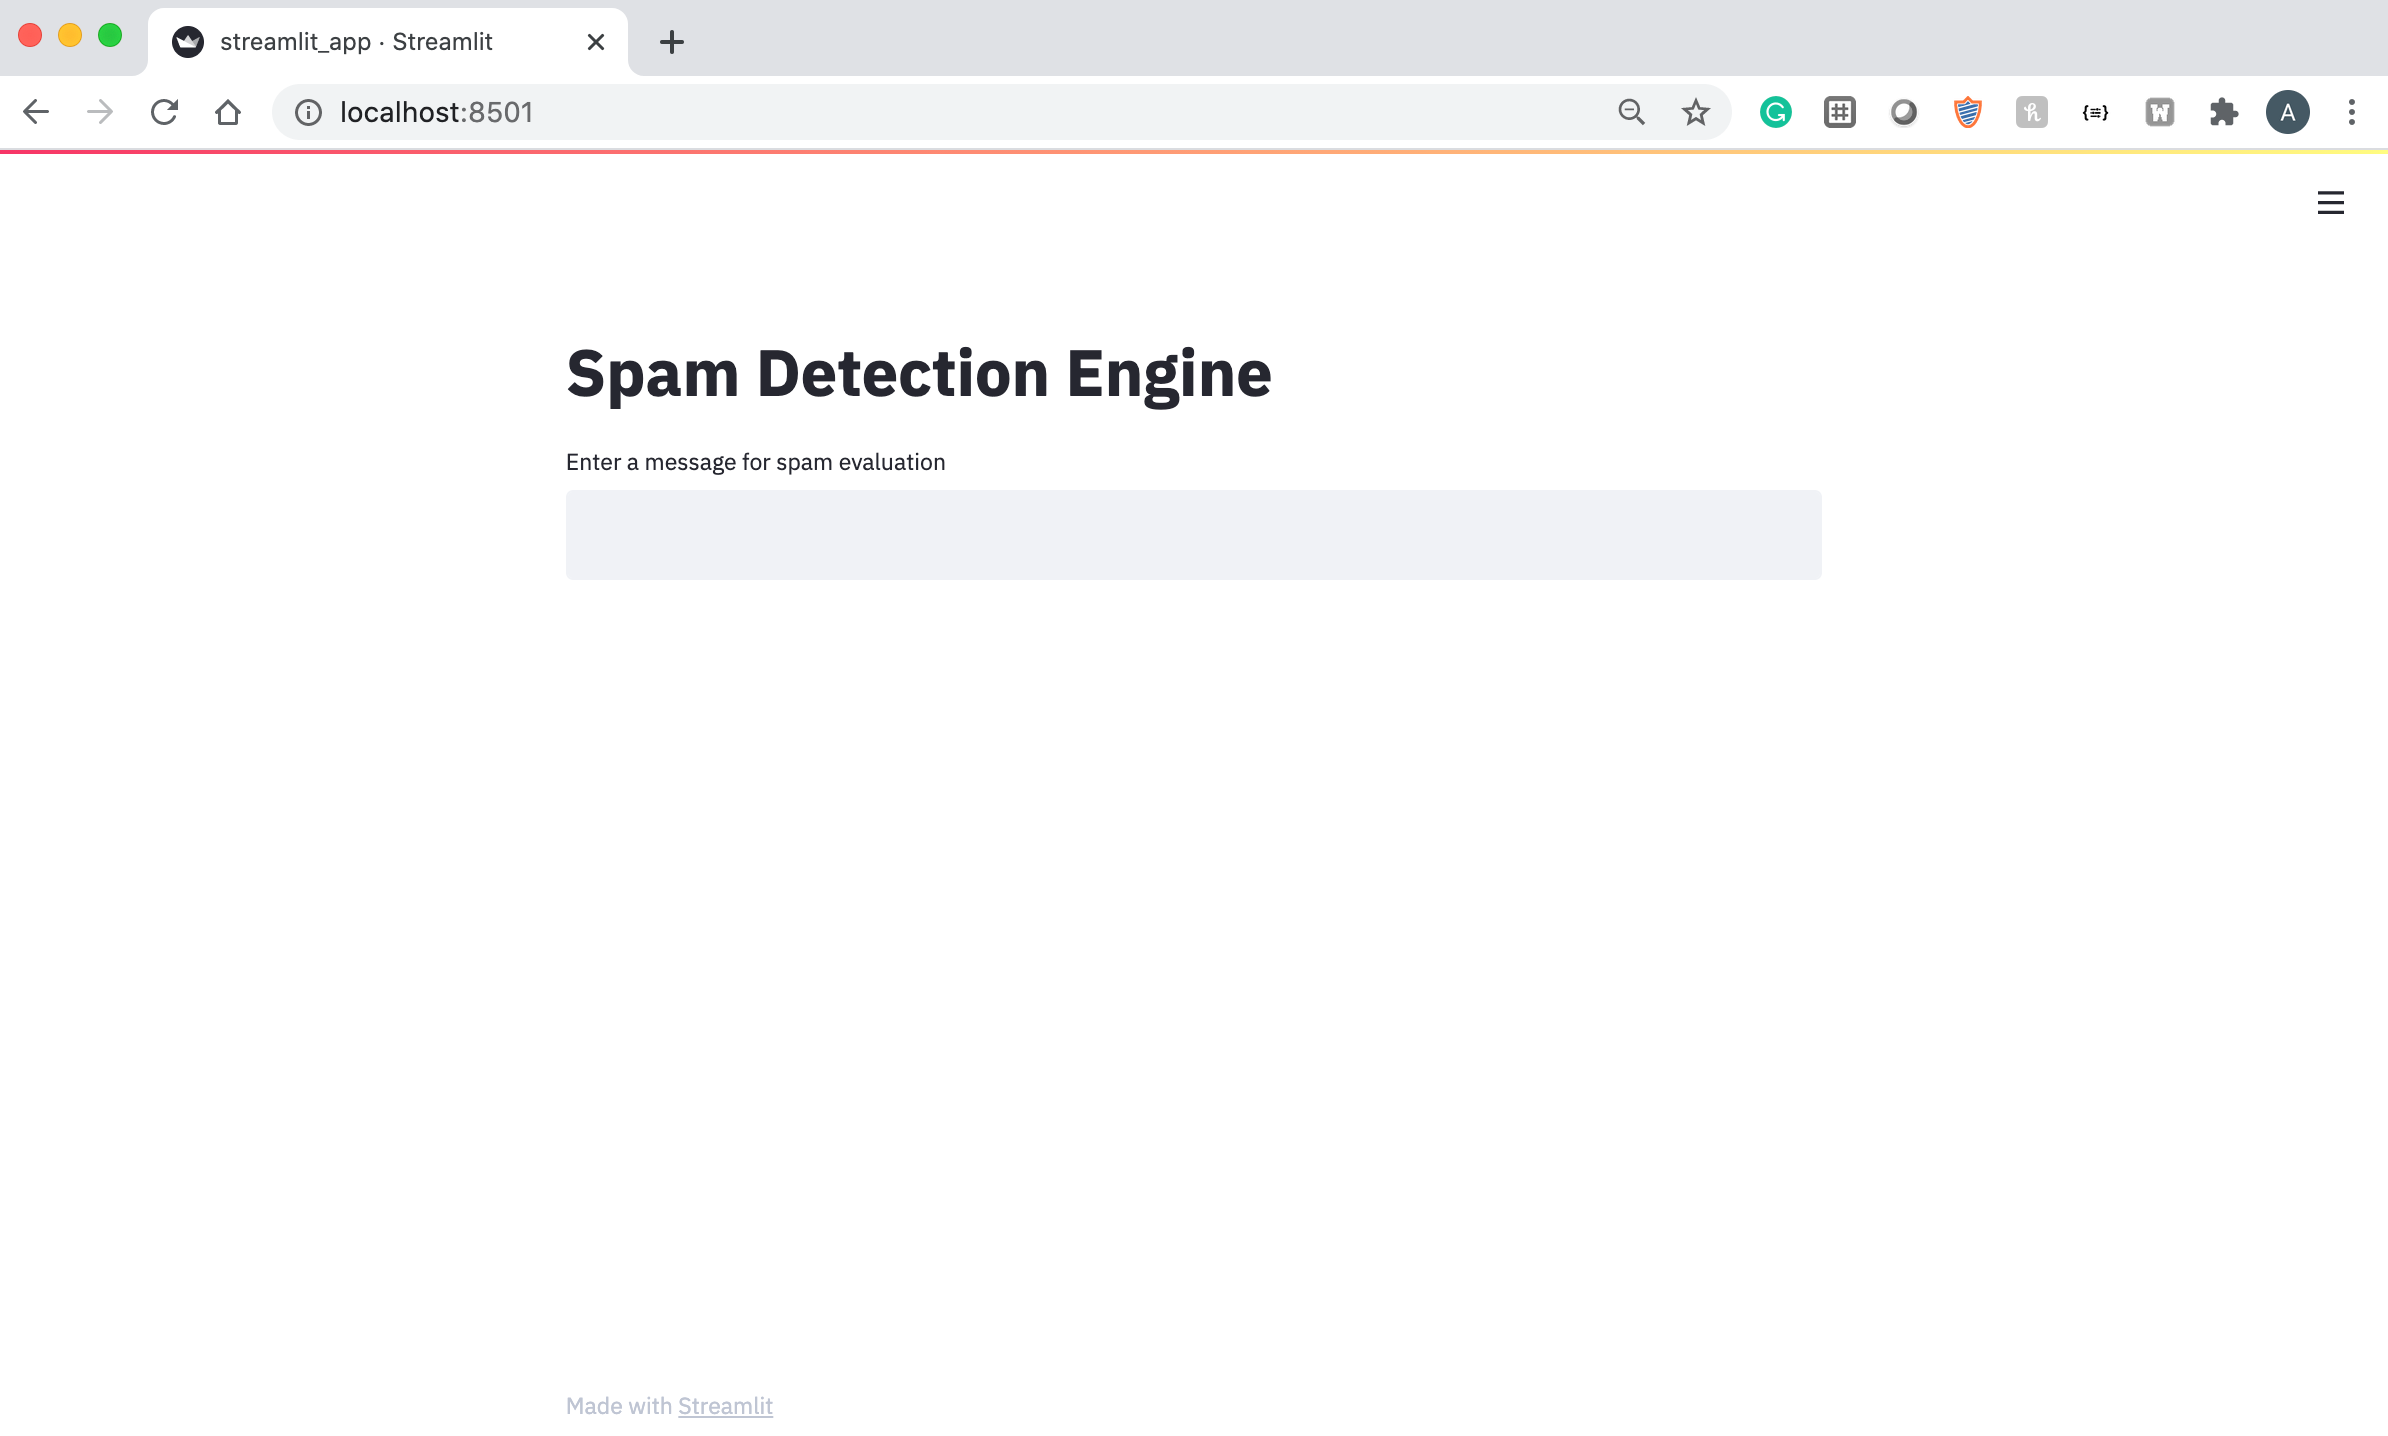Open Chrome three-dot menu
The height and width of the screenshot is (1436, 2388).
(2351, 112)
